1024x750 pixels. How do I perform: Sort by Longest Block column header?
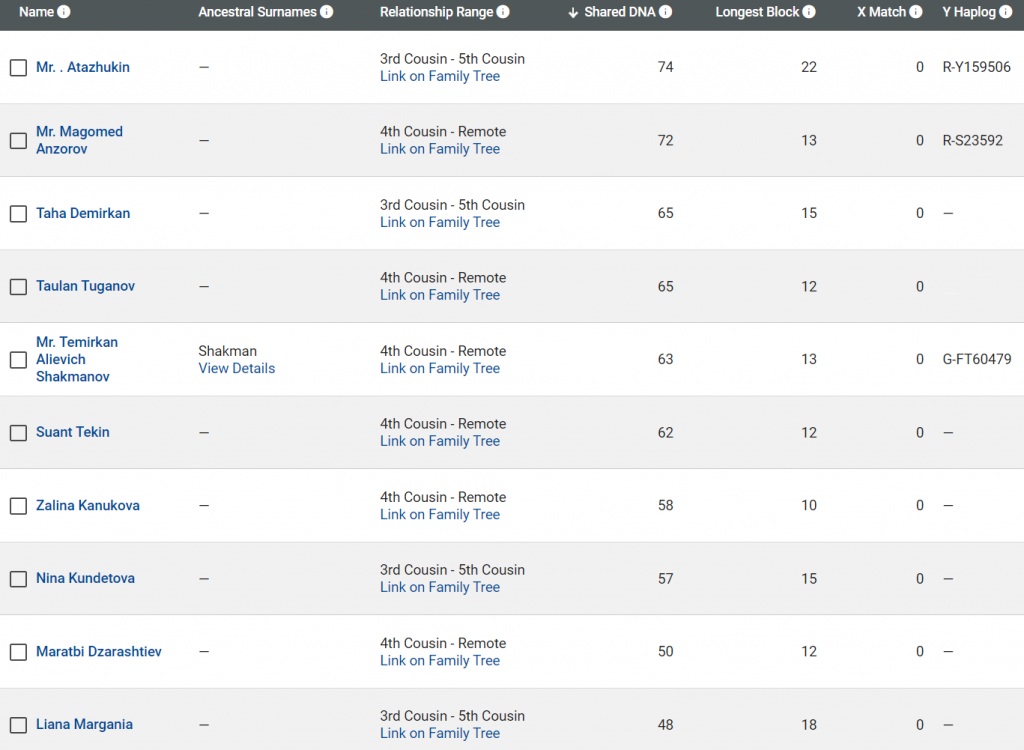(758, 12)
